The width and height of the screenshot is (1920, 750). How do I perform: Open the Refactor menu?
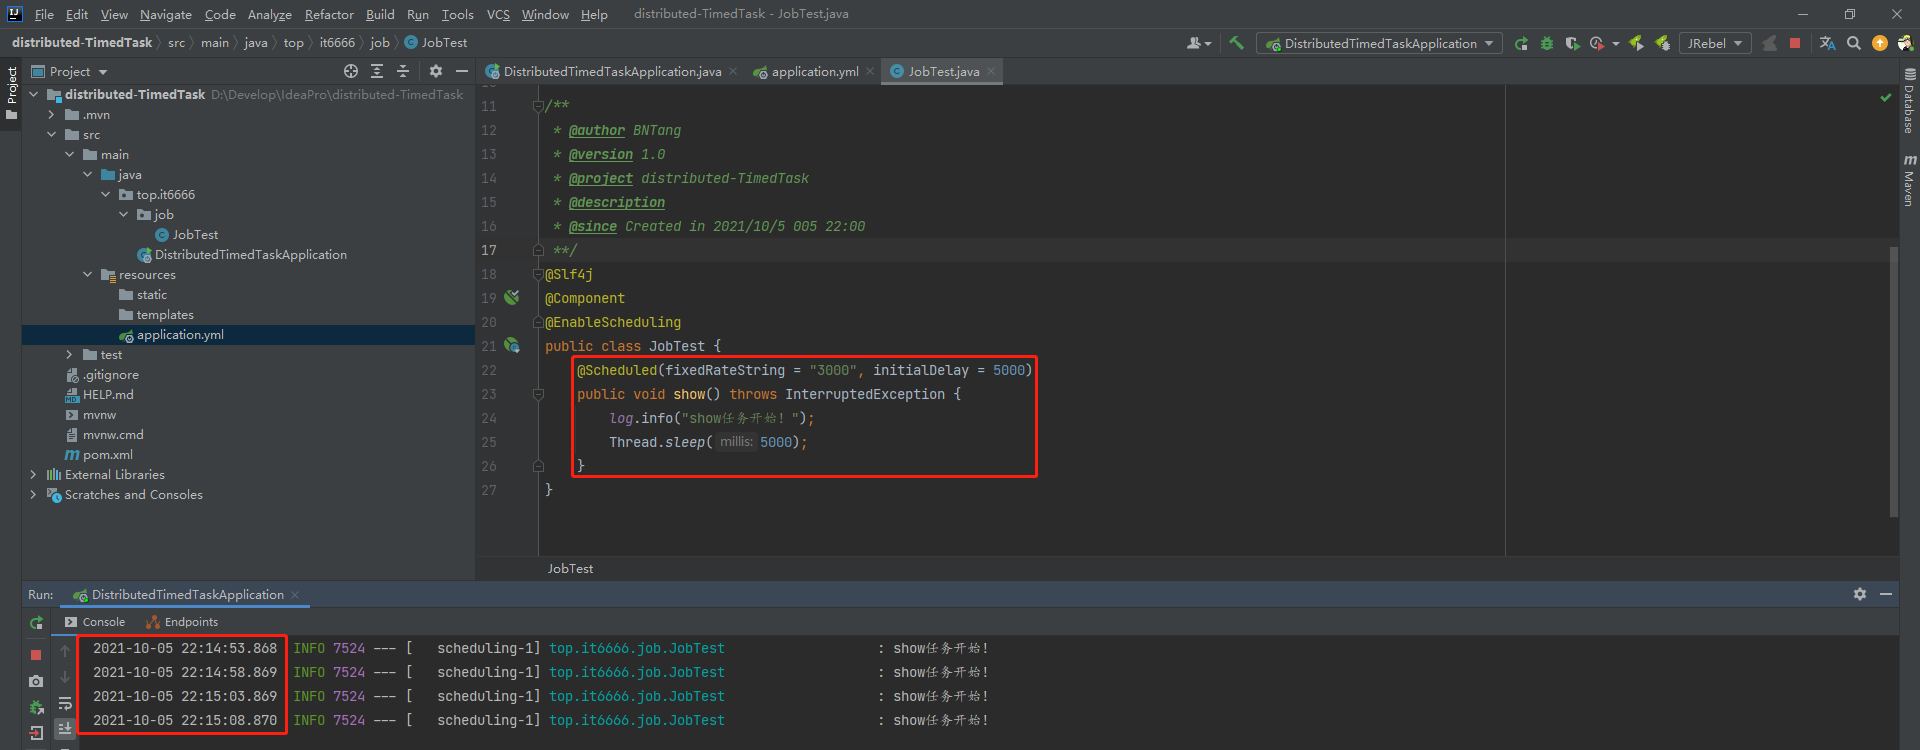point(329,14)
